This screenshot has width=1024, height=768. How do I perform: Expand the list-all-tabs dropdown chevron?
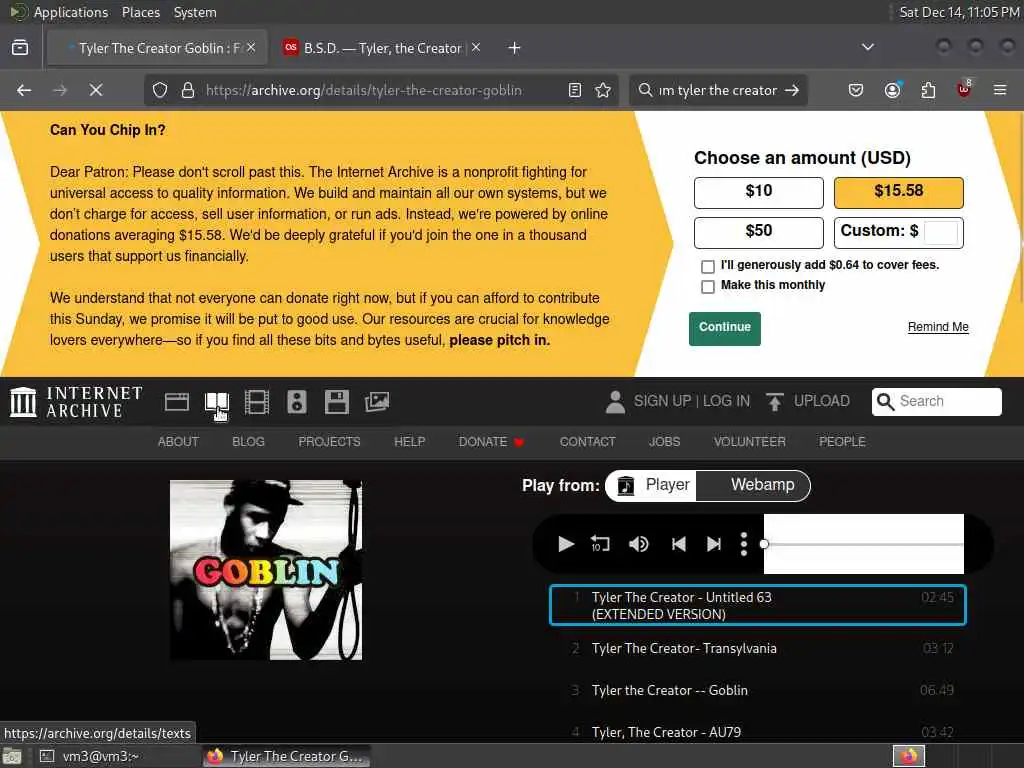point(867,47)
